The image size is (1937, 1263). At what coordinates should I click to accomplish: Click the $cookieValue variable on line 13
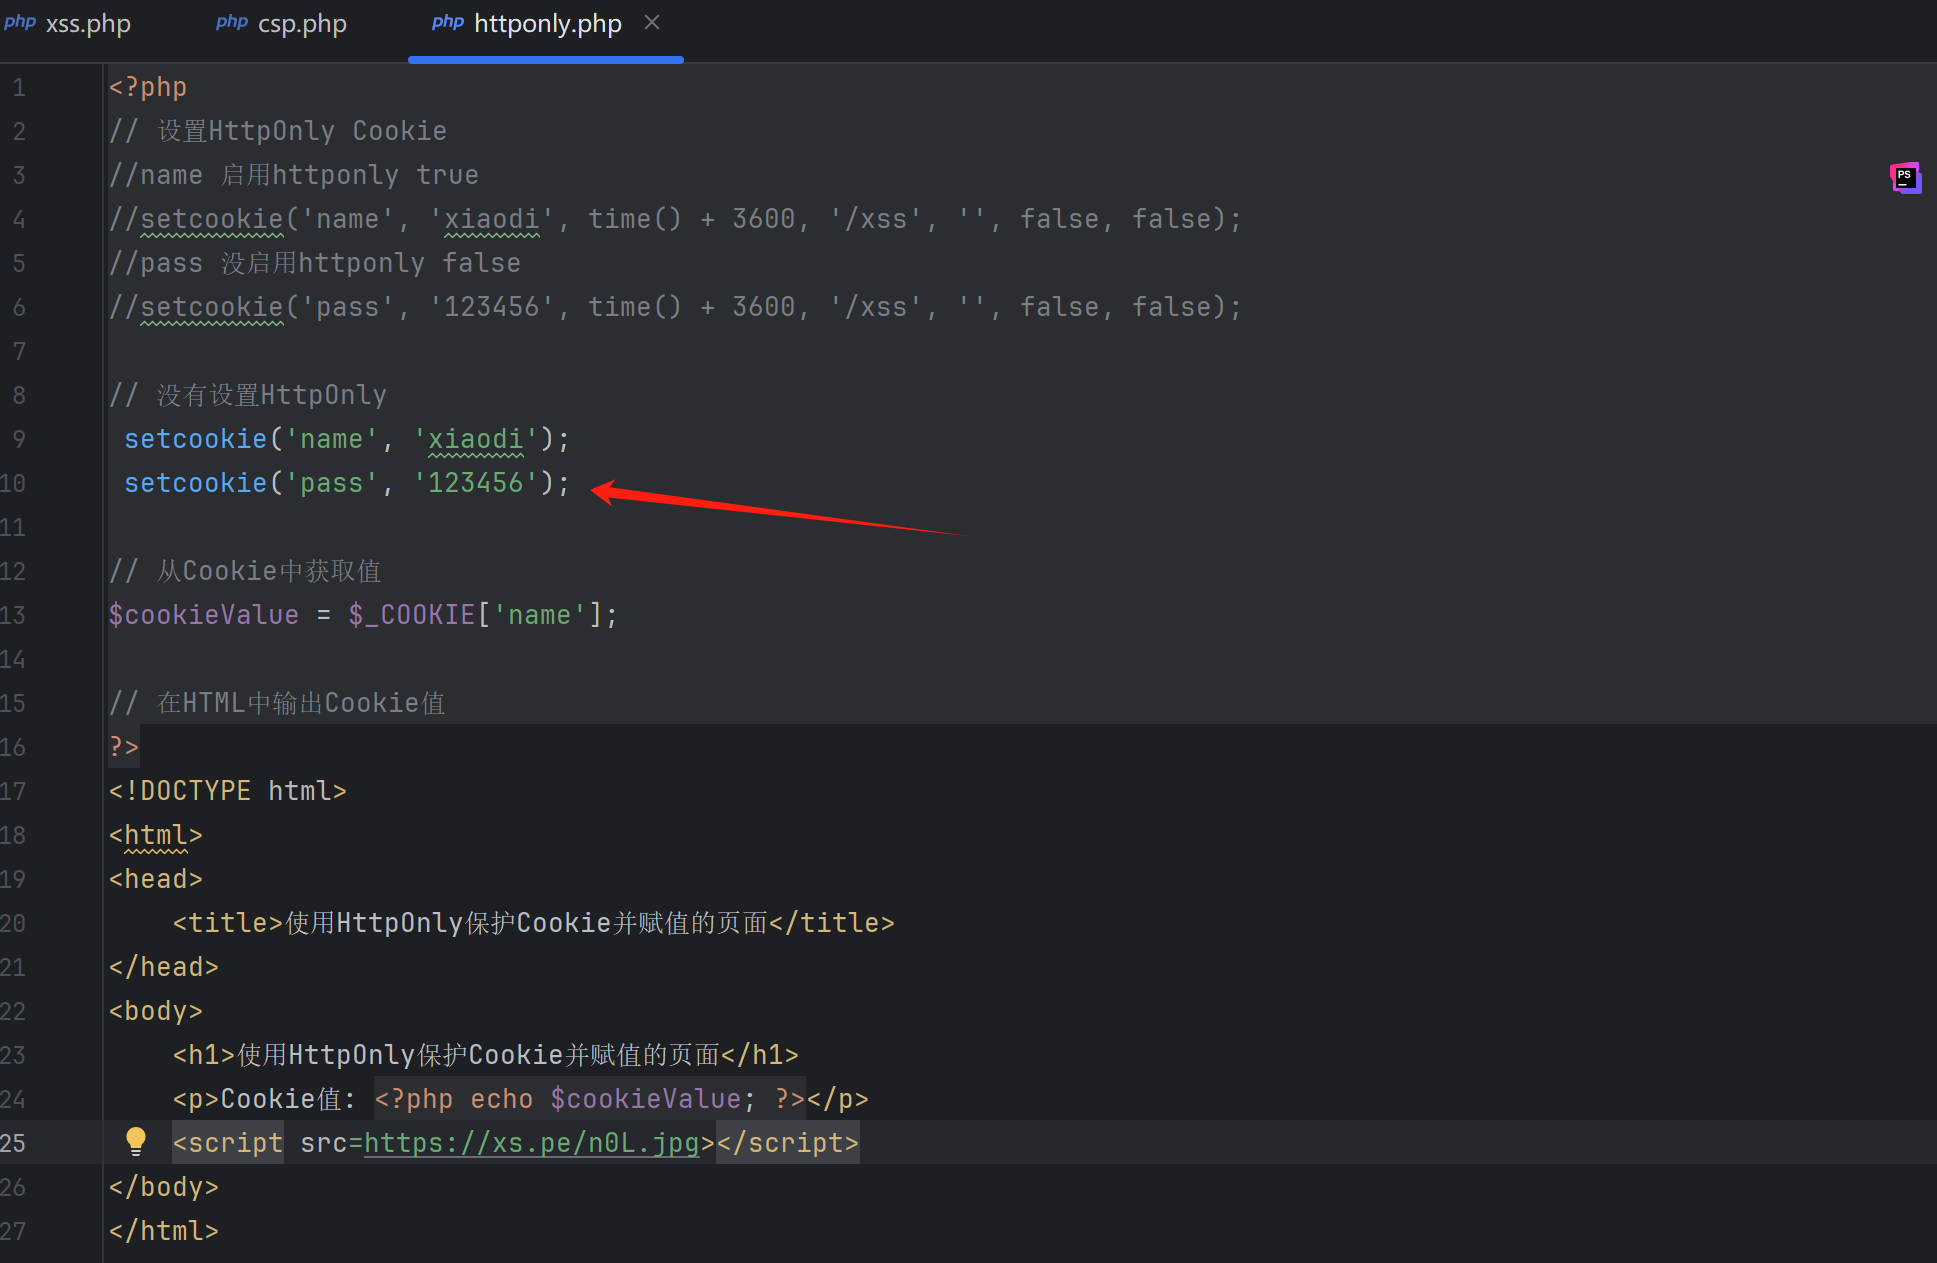(x=204, y=615)
